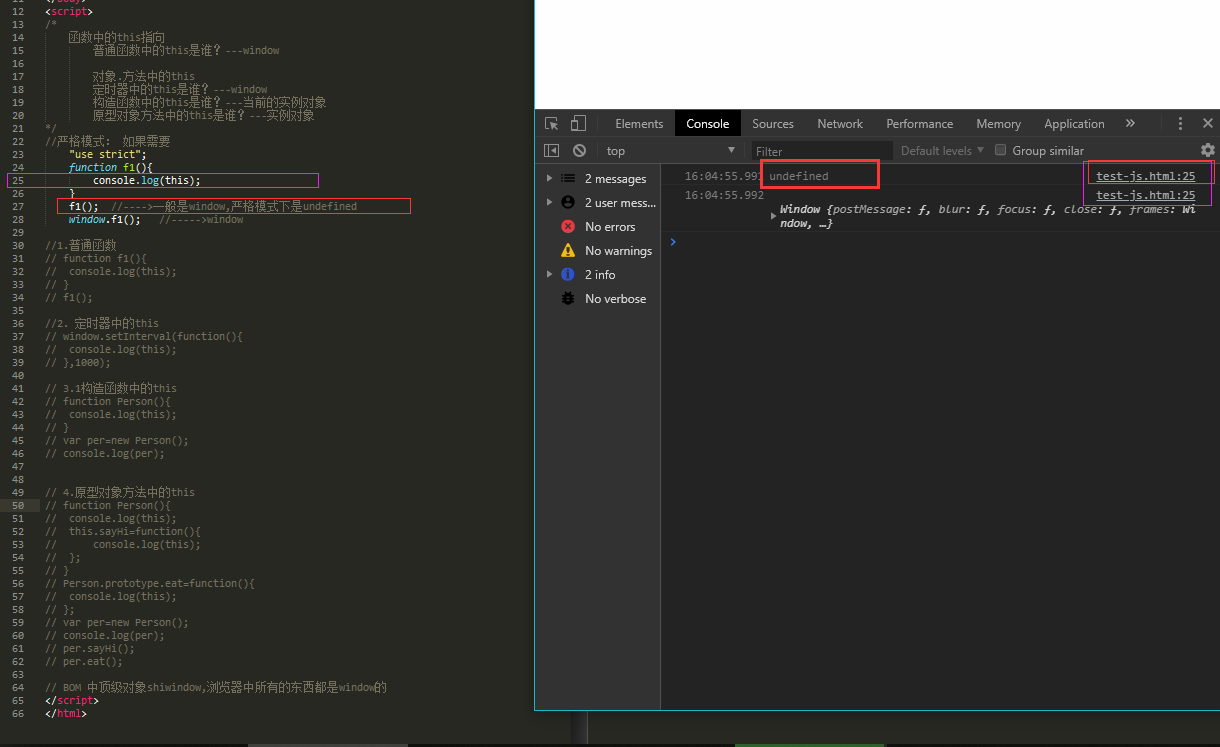Clear the console with the ban icon
The image size is (1220, 747).
pos(579,150)
